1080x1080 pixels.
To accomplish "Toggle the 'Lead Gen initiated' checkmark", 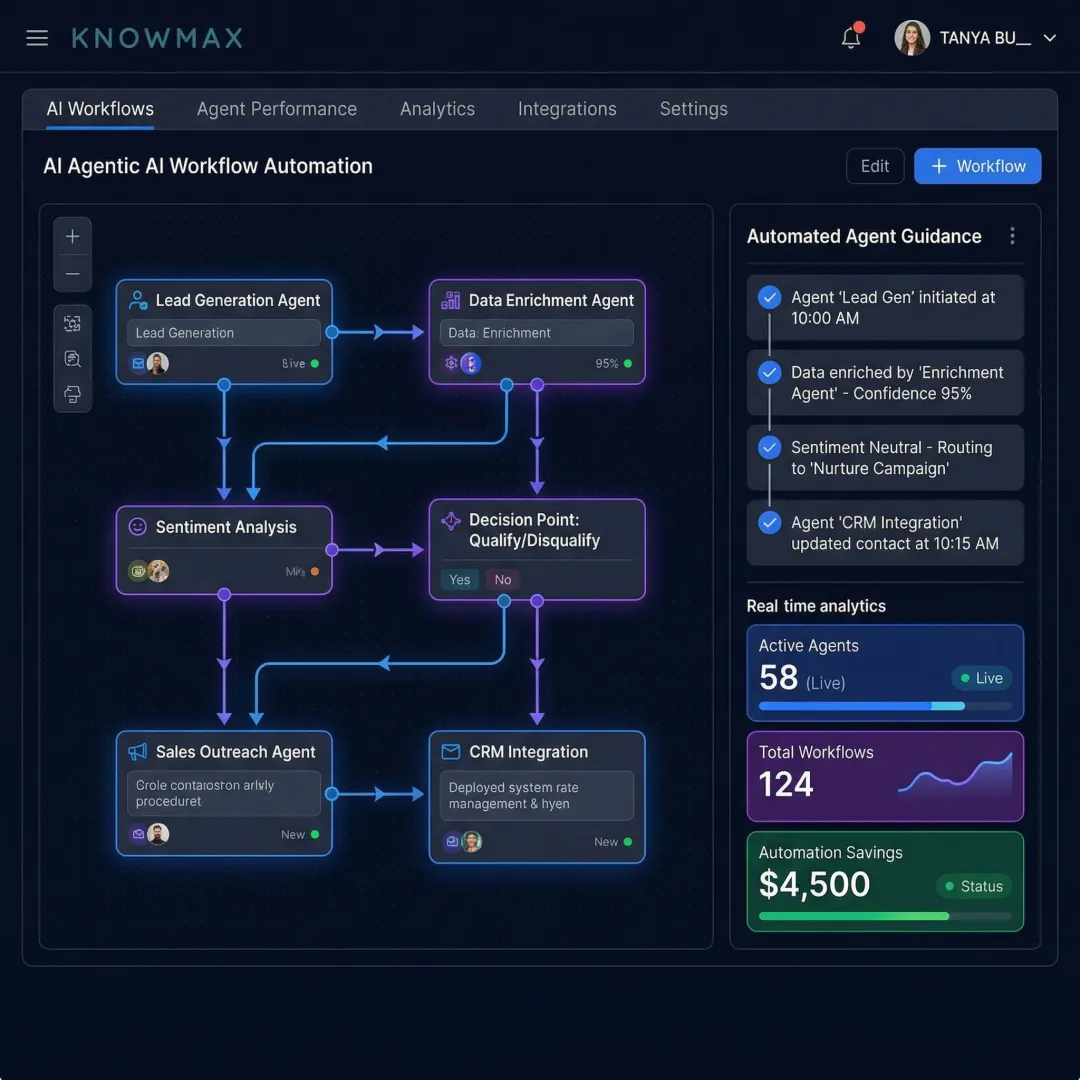I will tap(769, 298).
